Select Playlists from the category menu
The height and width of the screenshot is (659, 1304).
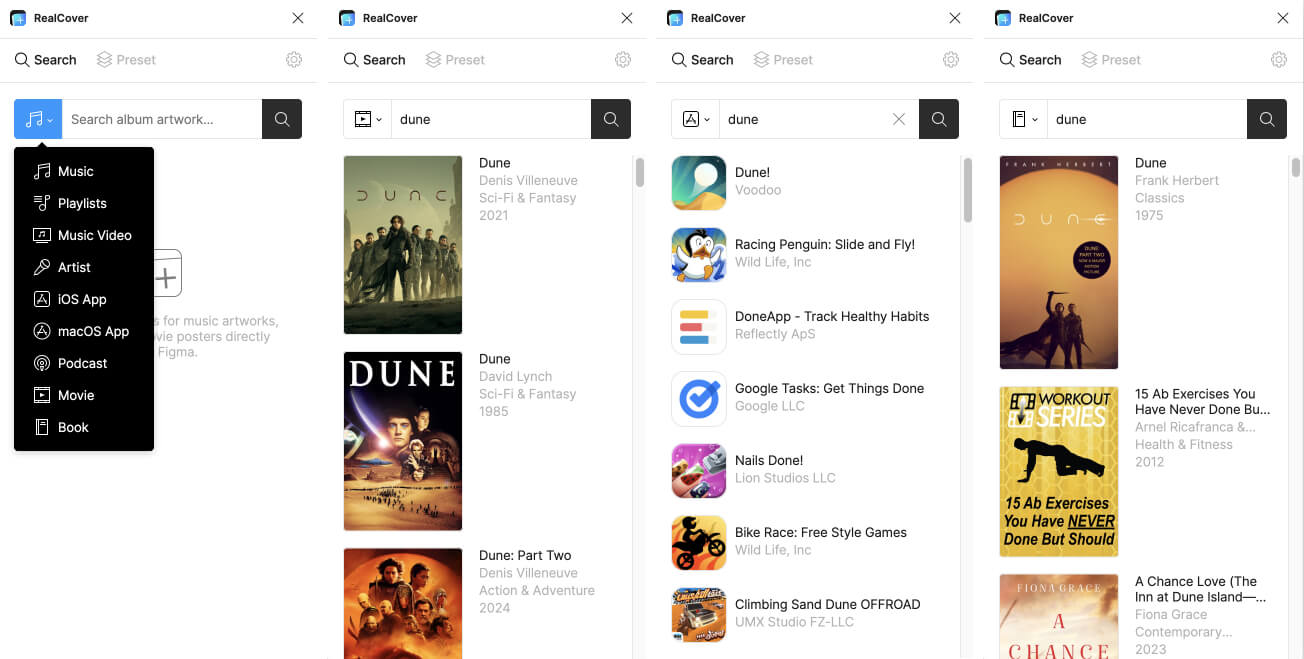pos(82,203)
